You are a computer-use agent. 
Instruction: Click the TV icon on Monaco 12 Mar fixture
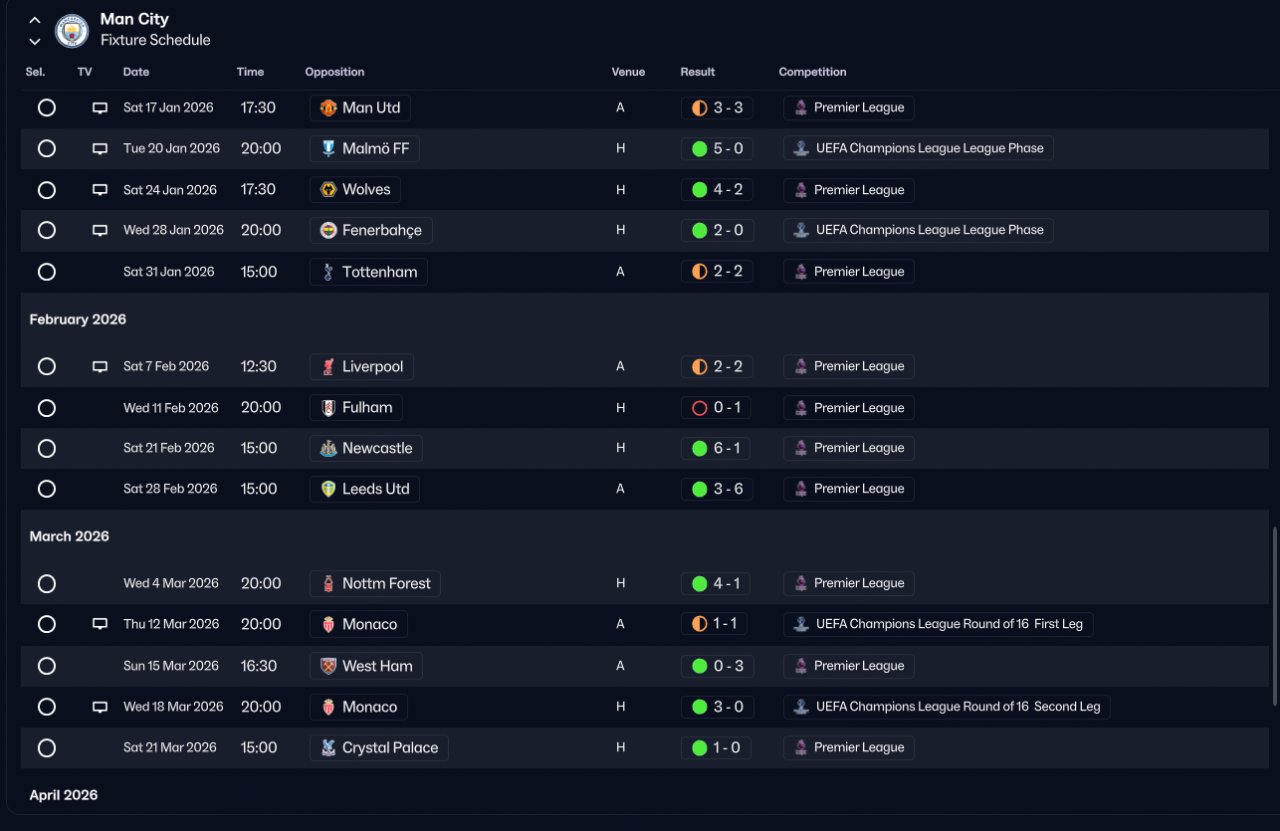coord(100,624)
